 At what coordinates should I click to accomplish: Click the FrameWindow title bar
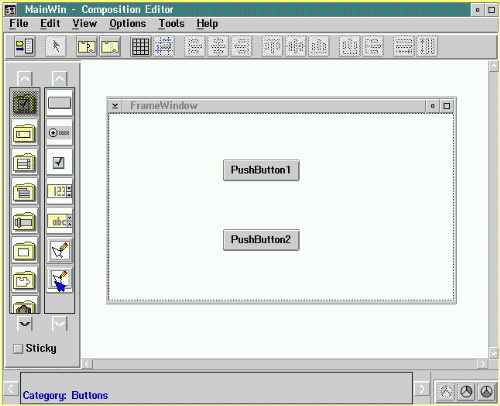coord(273,106)
